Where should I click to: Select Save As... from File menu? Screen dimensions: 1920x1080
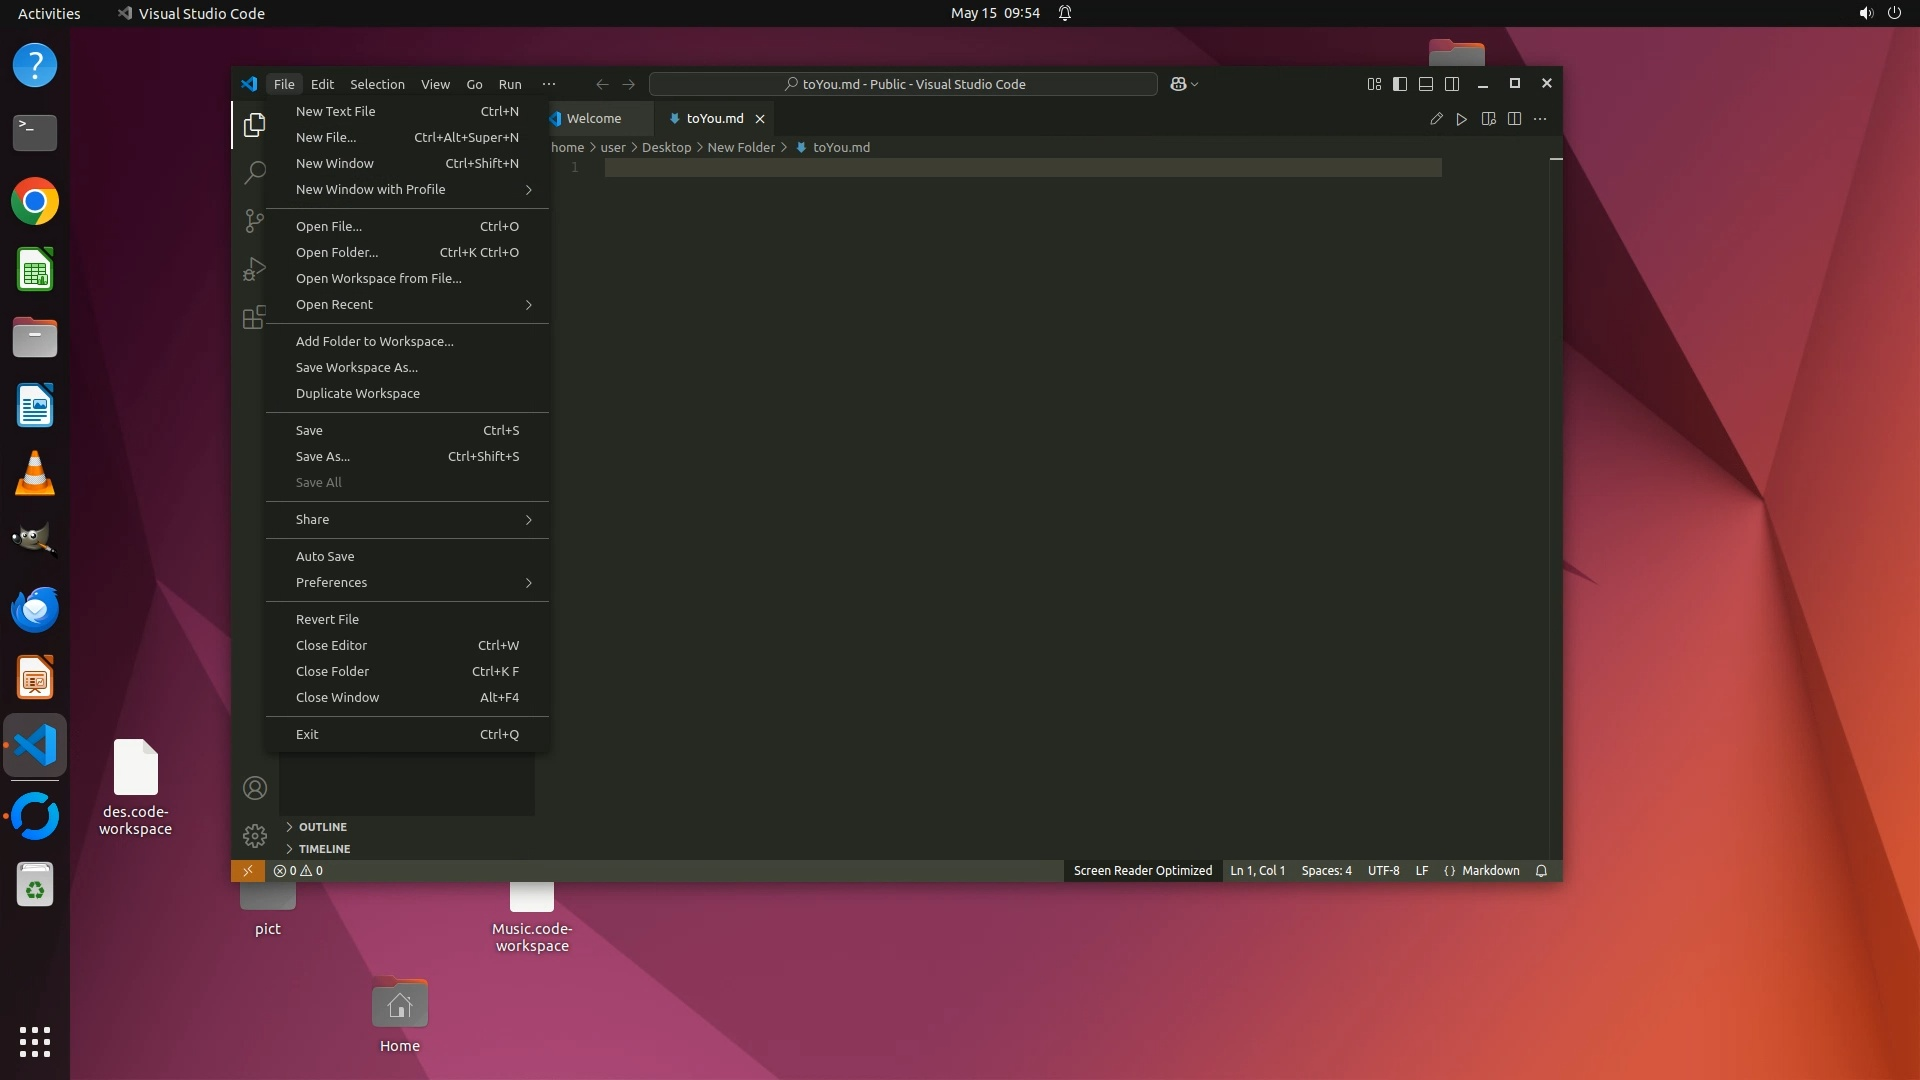click(323, 456)
